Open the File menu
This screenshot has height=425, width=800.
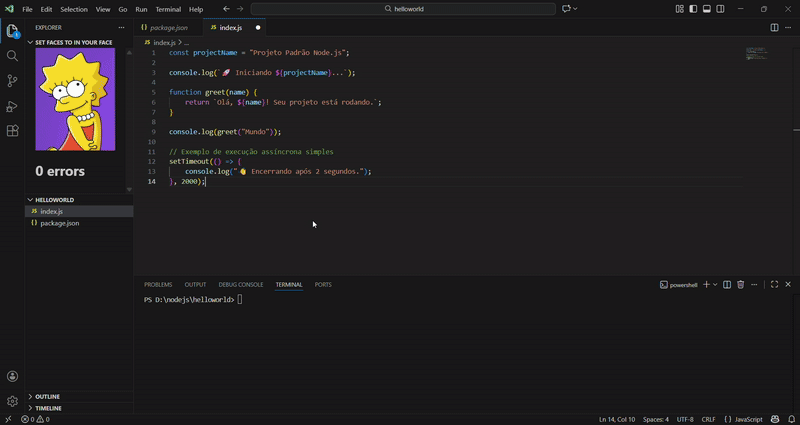(x=27, y=9)
